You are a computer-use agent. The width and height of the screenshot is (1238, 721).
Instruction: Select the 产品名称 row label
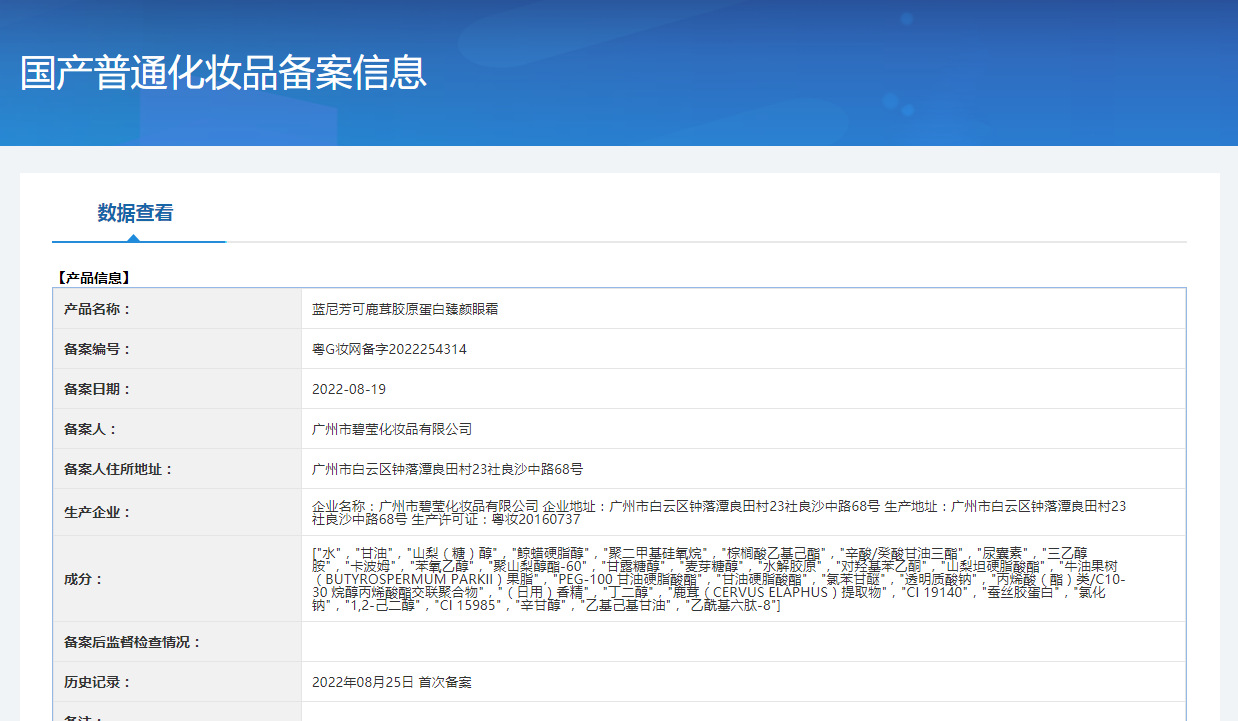point(98,309)
